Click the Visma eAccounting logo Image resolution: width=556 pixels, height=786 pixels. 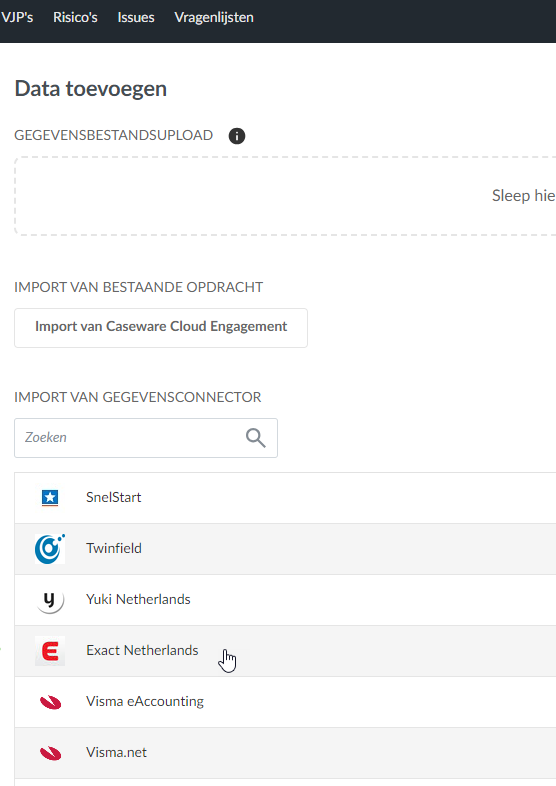click(x=50, y=702)
